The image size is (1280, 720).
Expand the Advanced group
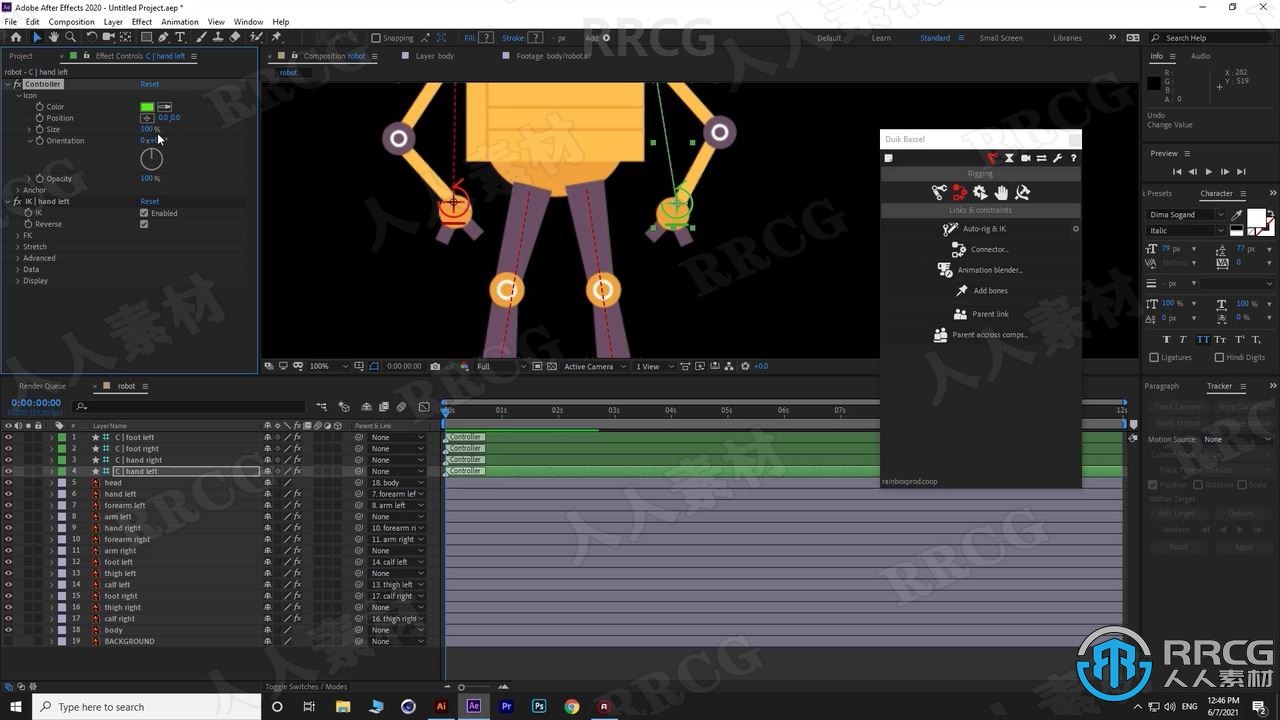click(17, 258)
